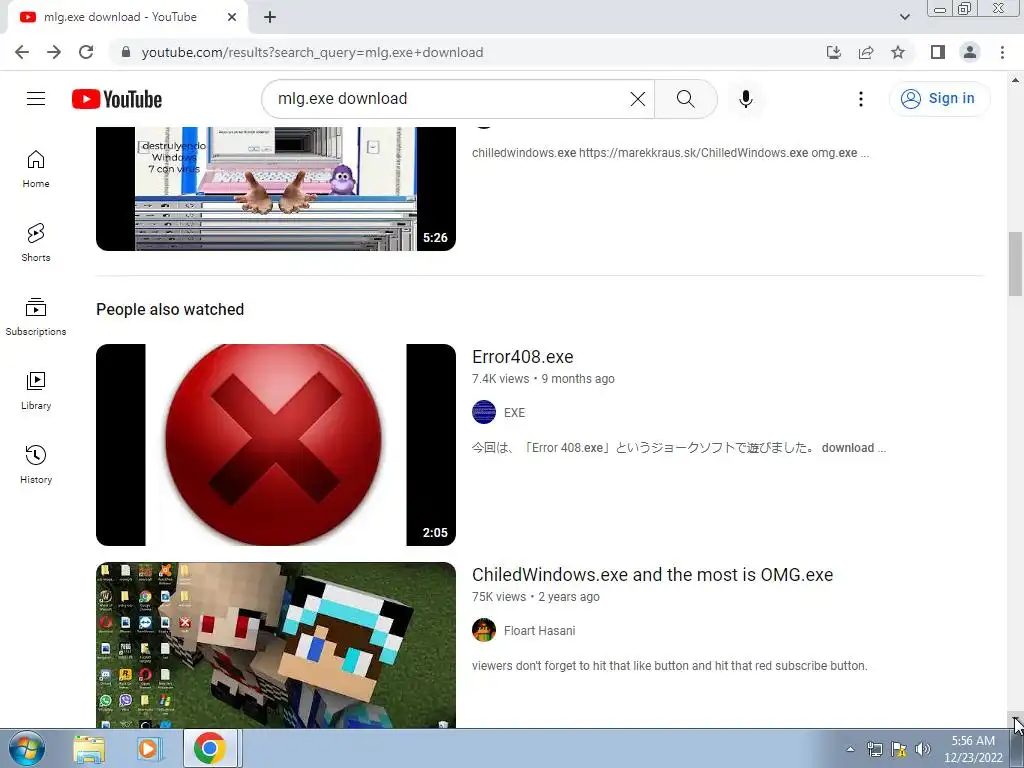The height and width of the screenshot is (768, 1024).
Task: Click the volume speaker tray icon
Action: tap(923, 749)
